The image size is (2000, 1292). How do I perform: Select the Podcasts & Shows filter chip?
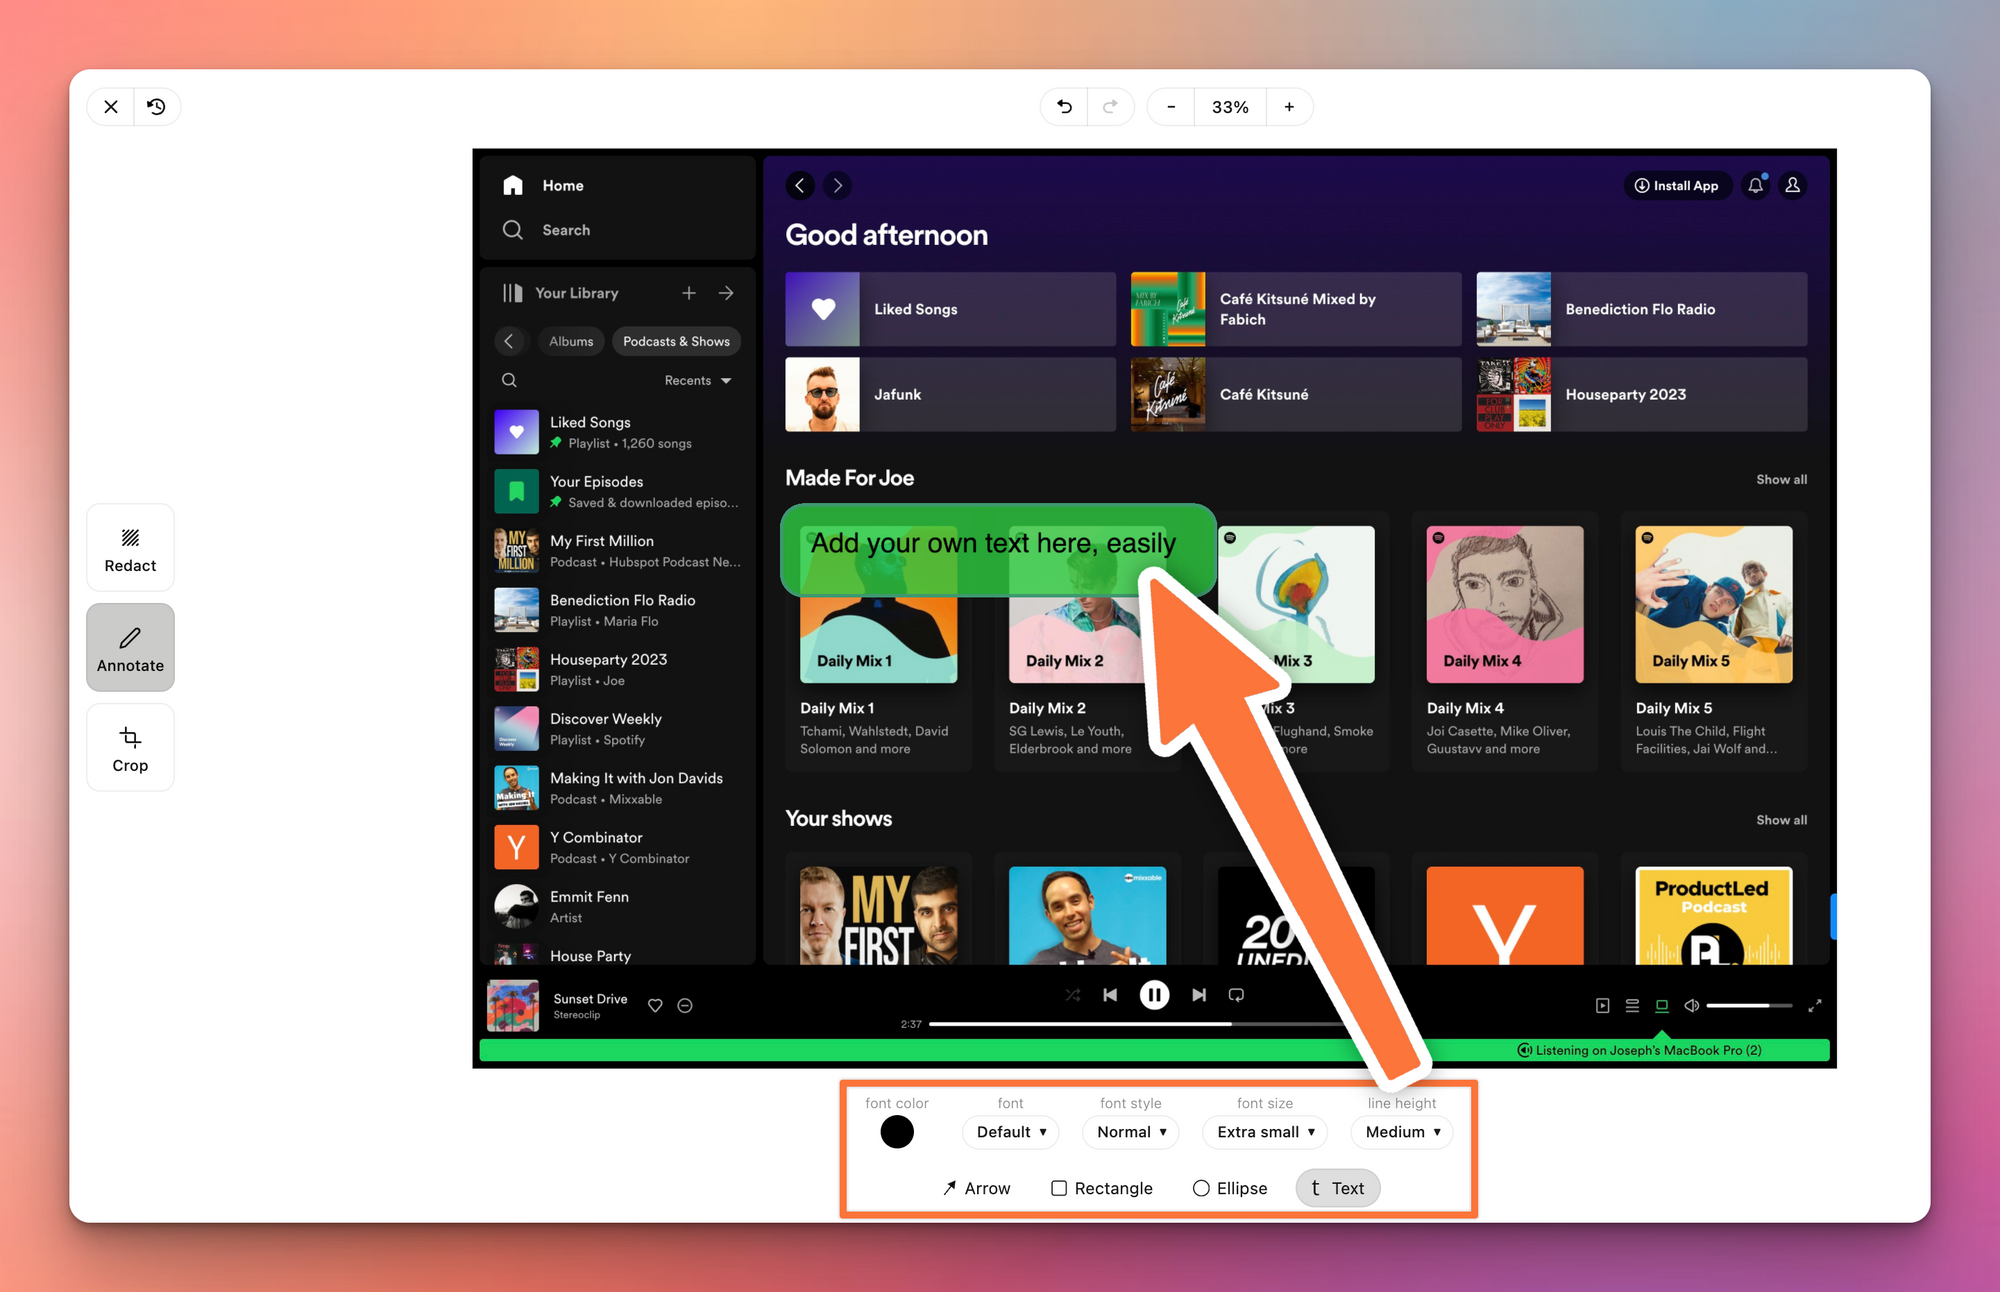(x=676, y=341)
